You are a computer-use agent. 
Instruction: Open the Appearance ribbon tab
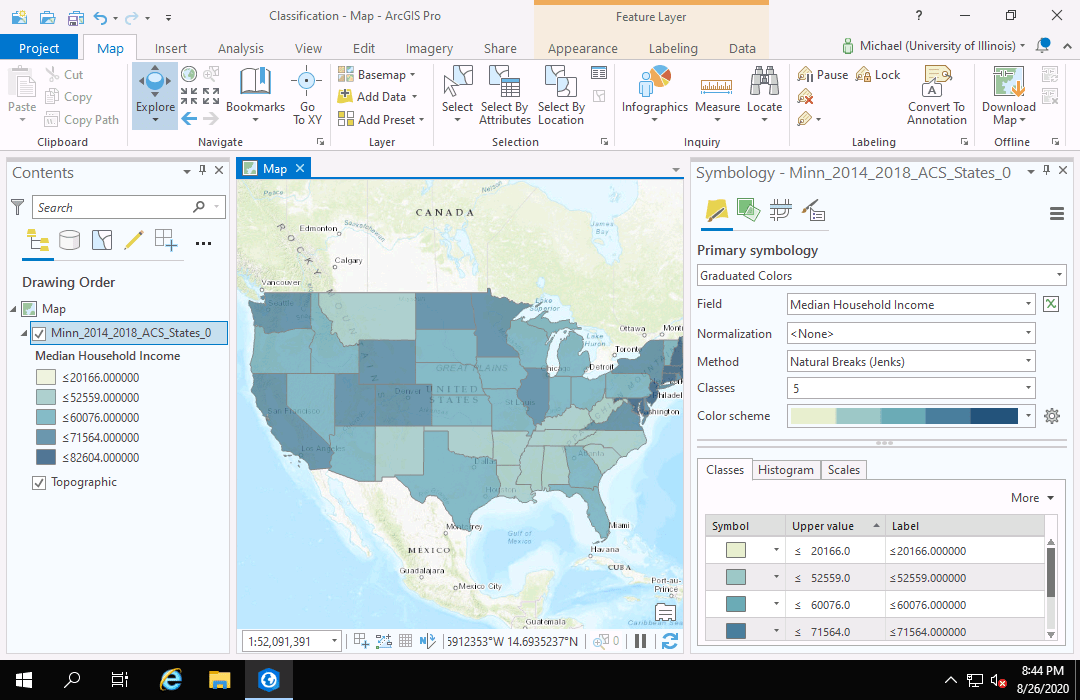pos(583,48)
